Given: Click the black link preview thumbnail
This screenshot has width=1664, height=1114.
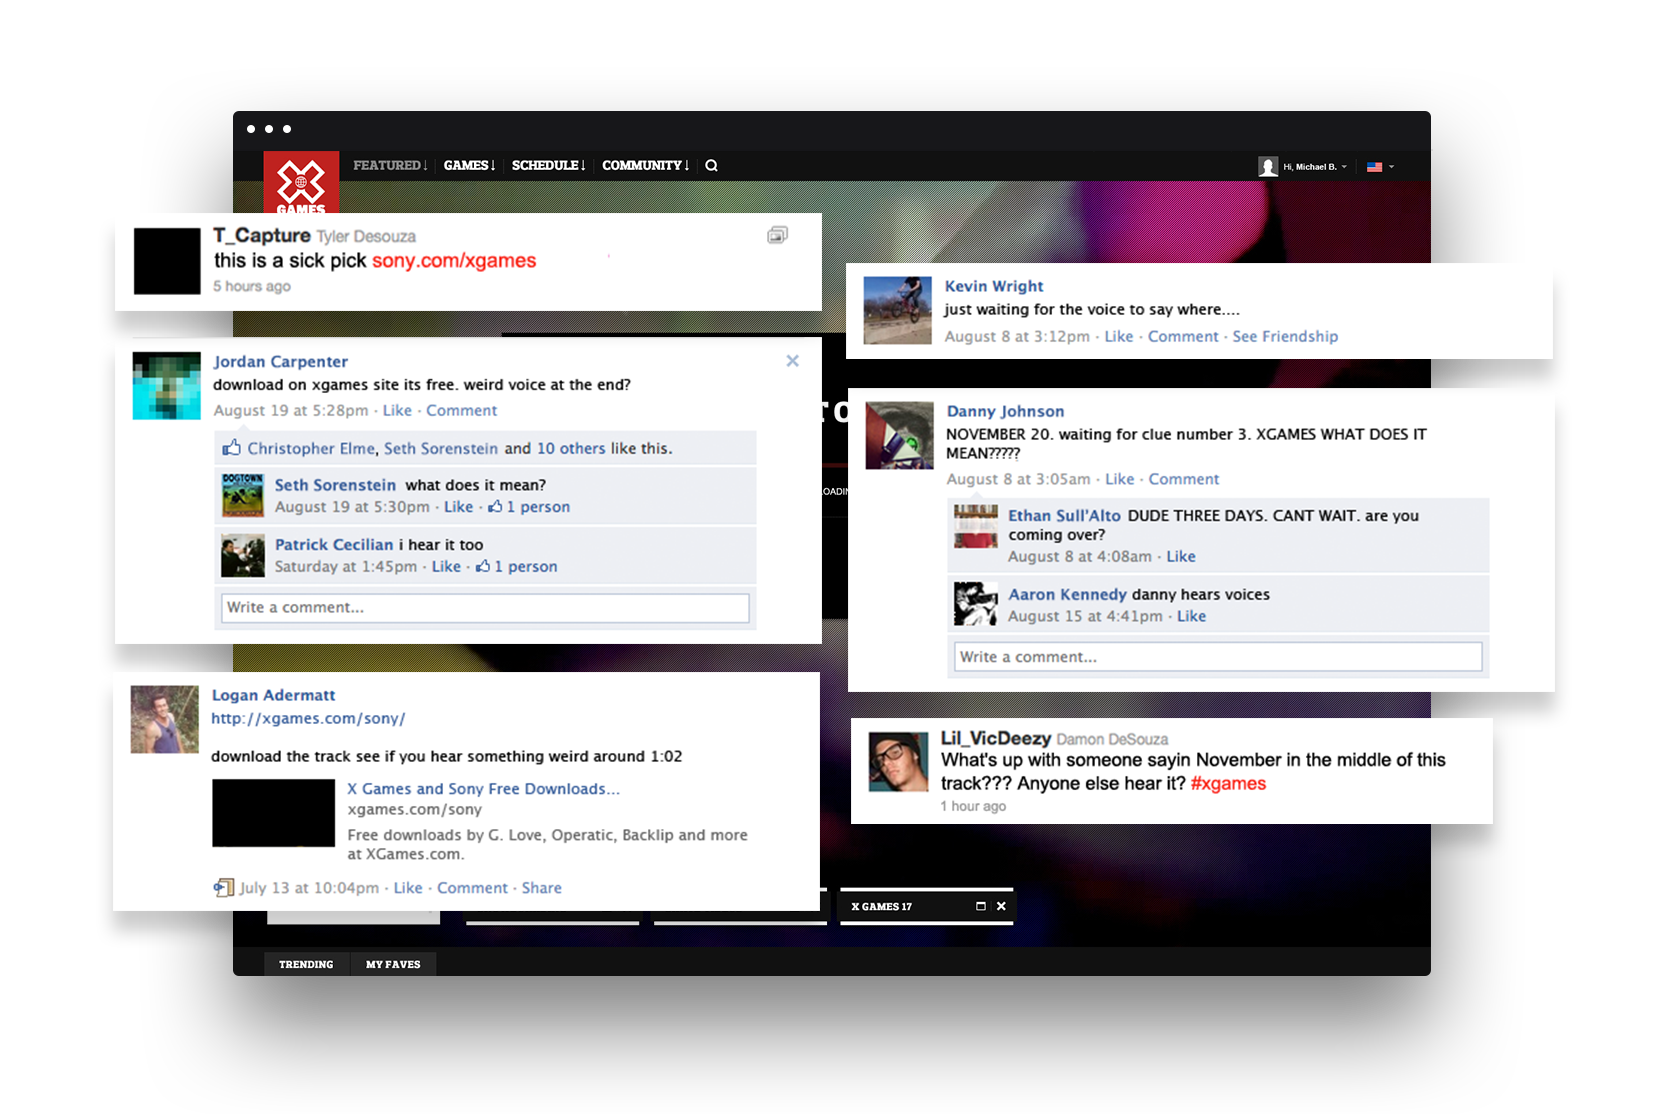Looking at the screenshot, I should coord(273,813).
